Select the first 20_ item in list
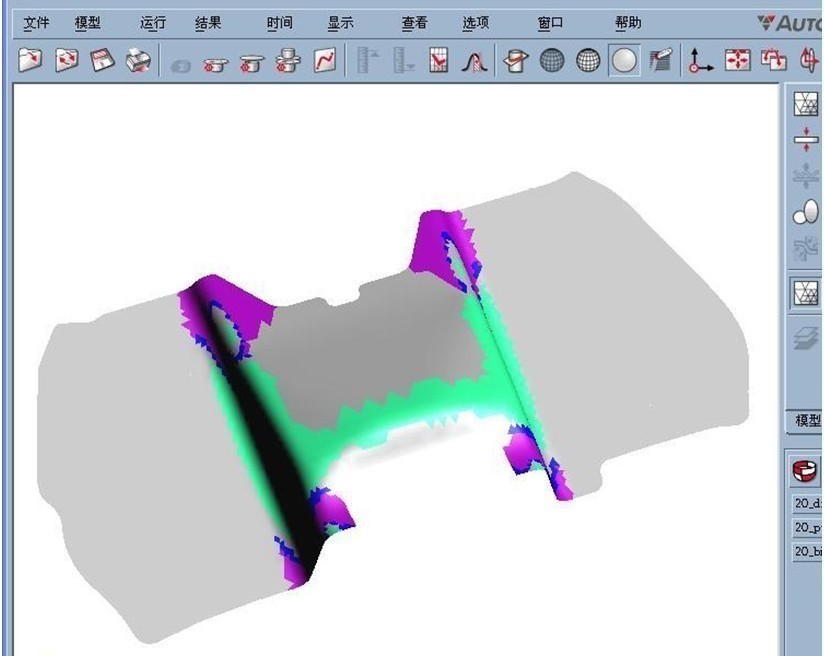 pos(806,503)
